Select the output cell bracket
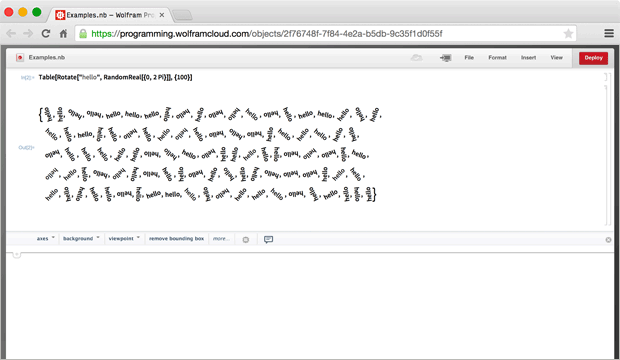 pyautogui.click(x=606, y=155)
